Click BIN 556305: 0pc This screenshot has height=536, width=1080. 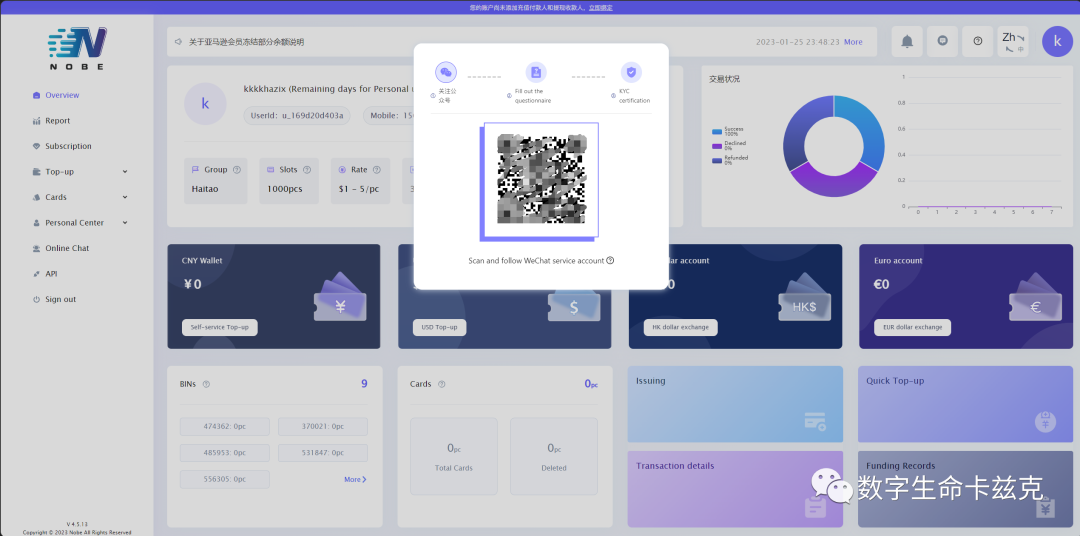coord(225,480)
